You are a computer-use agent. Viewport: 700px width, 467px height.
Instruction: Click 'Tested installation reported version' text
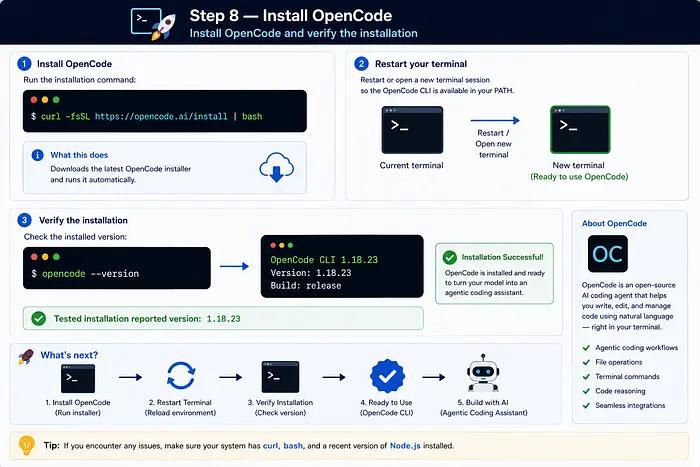[x=127, y=319]
